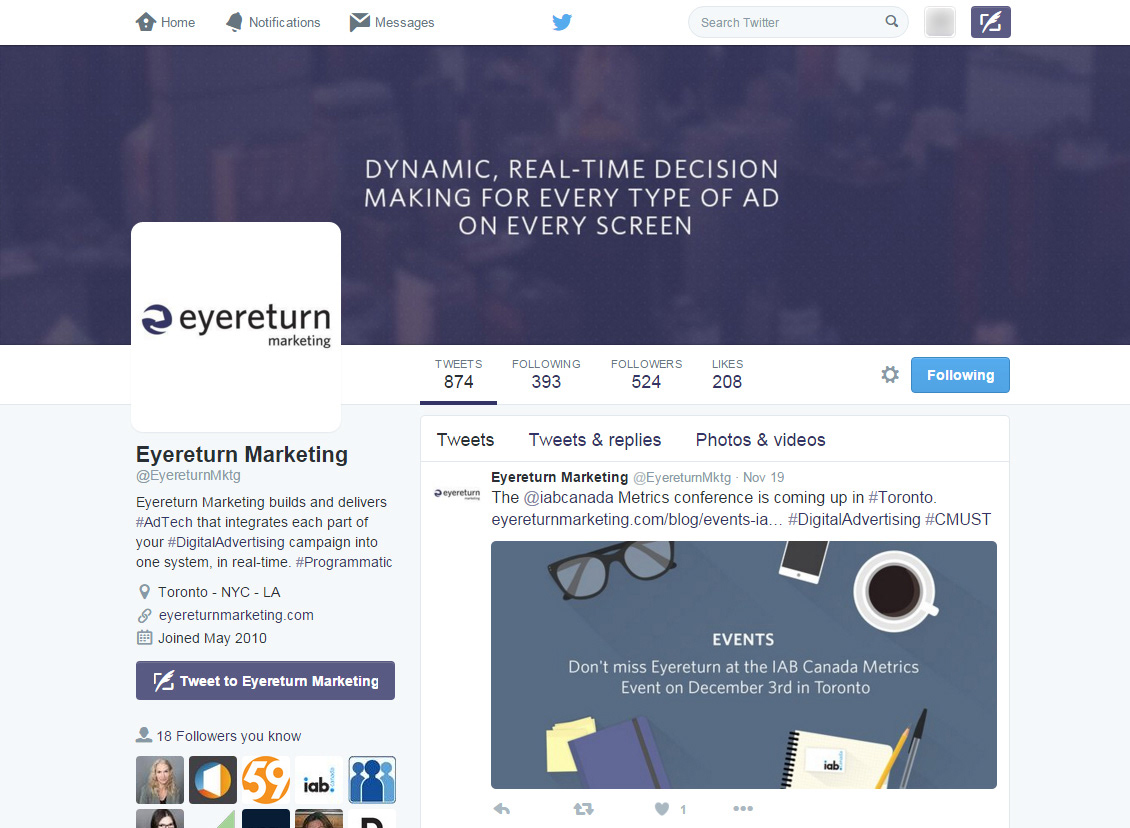Click #DigitalAdvertising hashtag in bio

(226, 542)
